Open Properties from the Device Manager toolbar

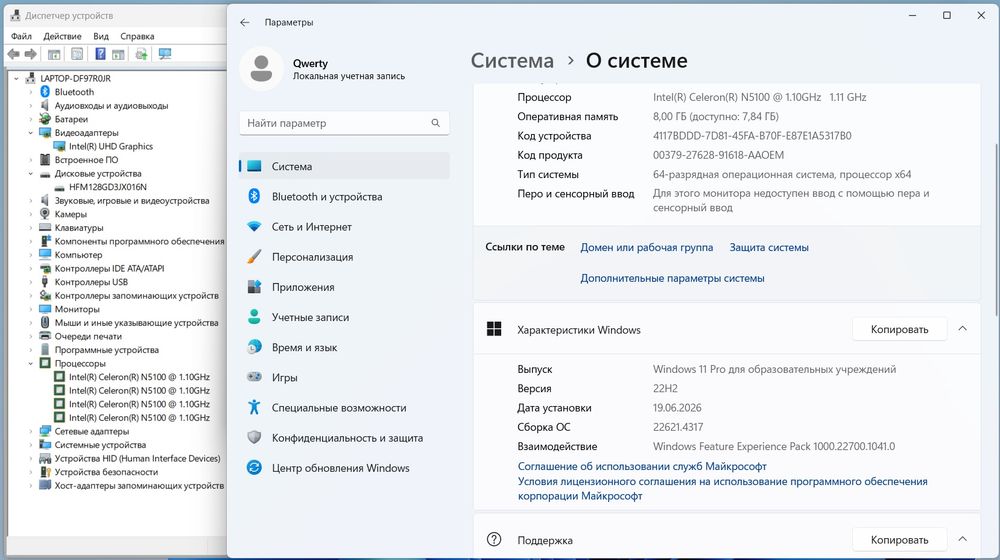[x=77, y=54]
